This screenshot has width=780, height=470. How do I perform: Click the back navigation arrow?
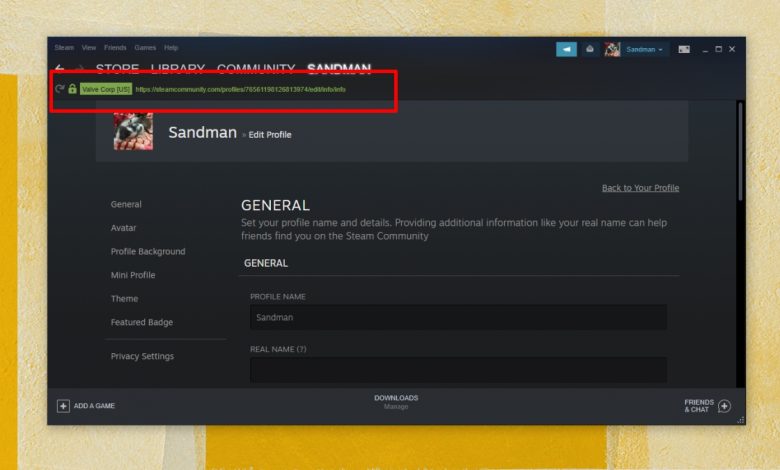tap(59, 68)
